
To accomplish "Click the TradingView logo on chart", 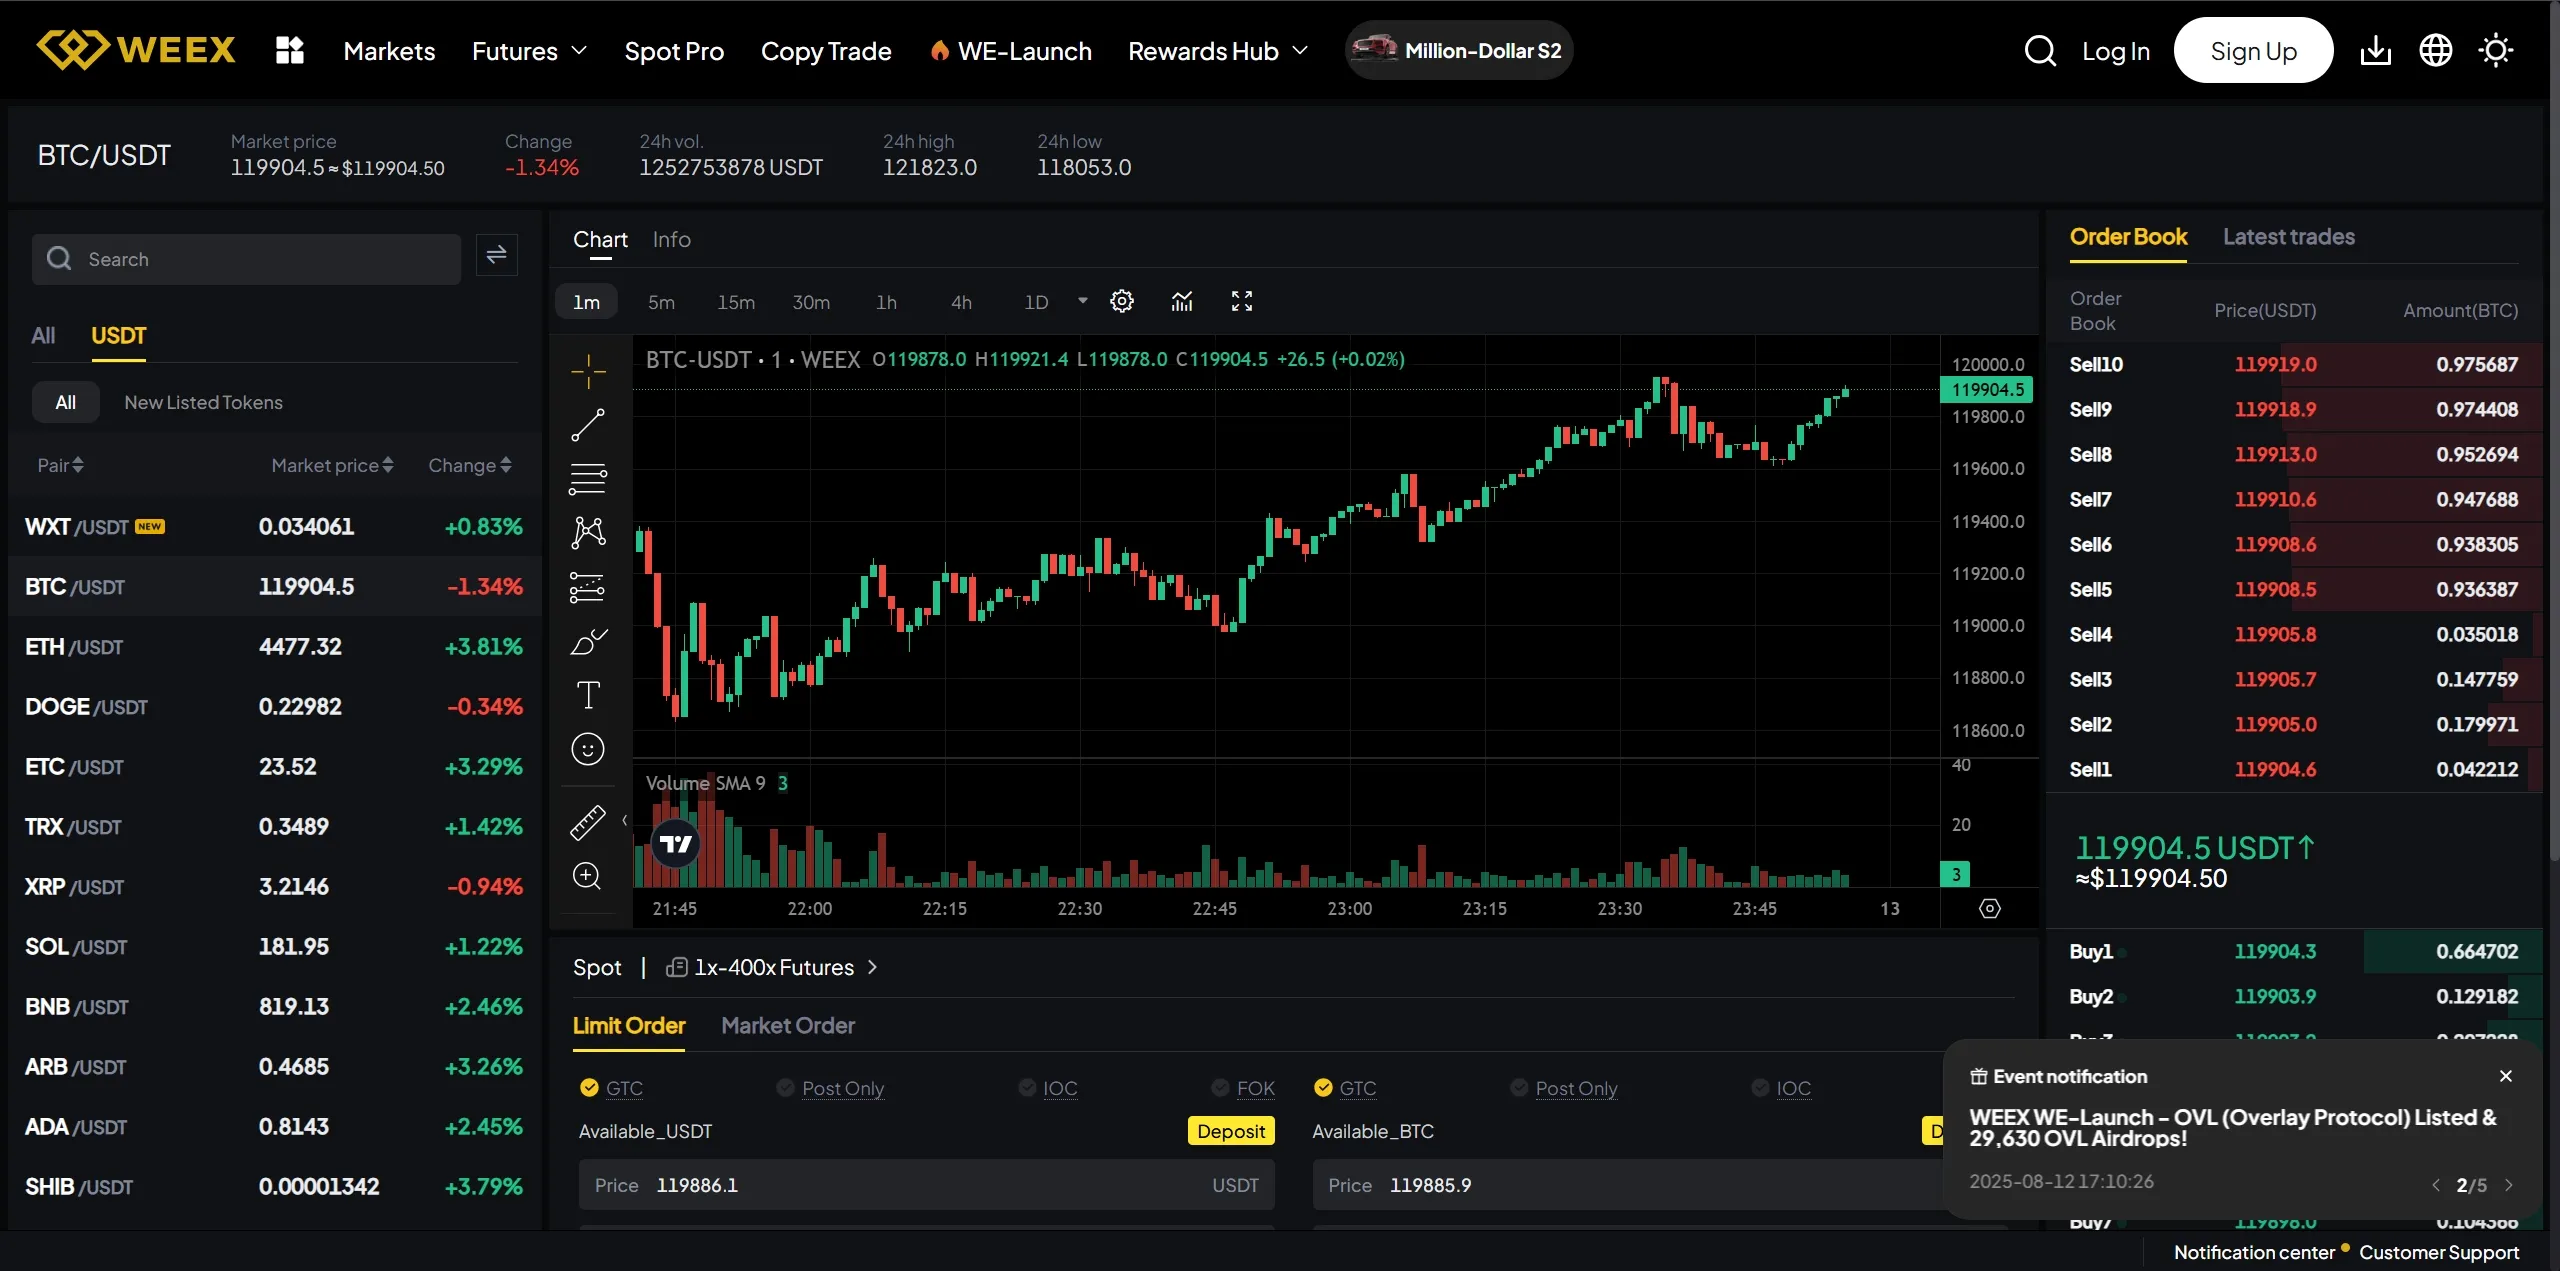I will pyautogui.click(x=676, y=844).
